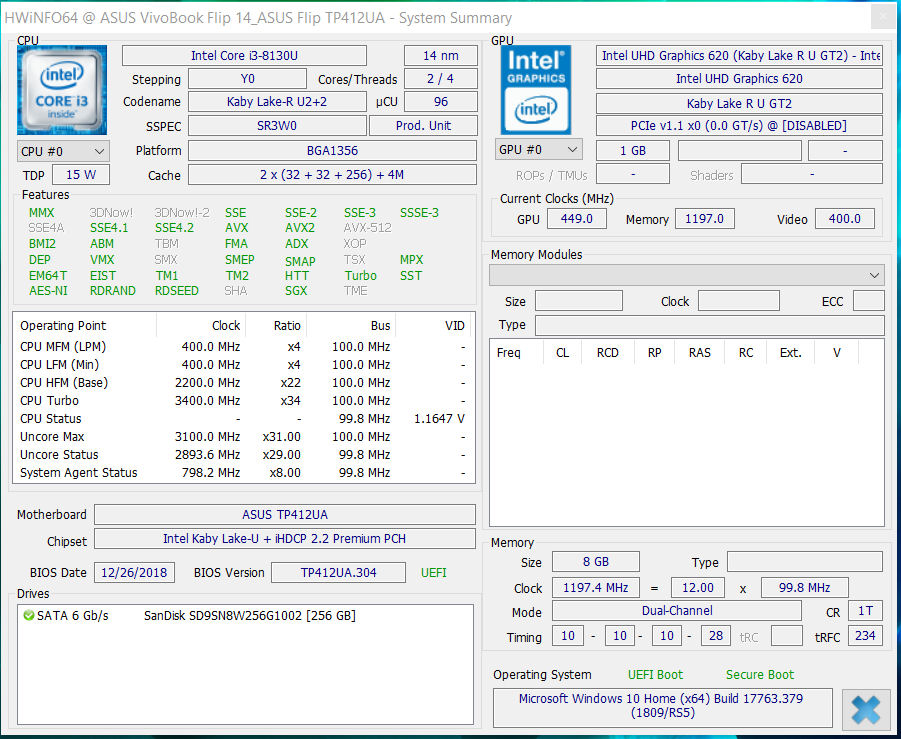Click the CPU Status voltage 1.1647 V

pos(439,419)
